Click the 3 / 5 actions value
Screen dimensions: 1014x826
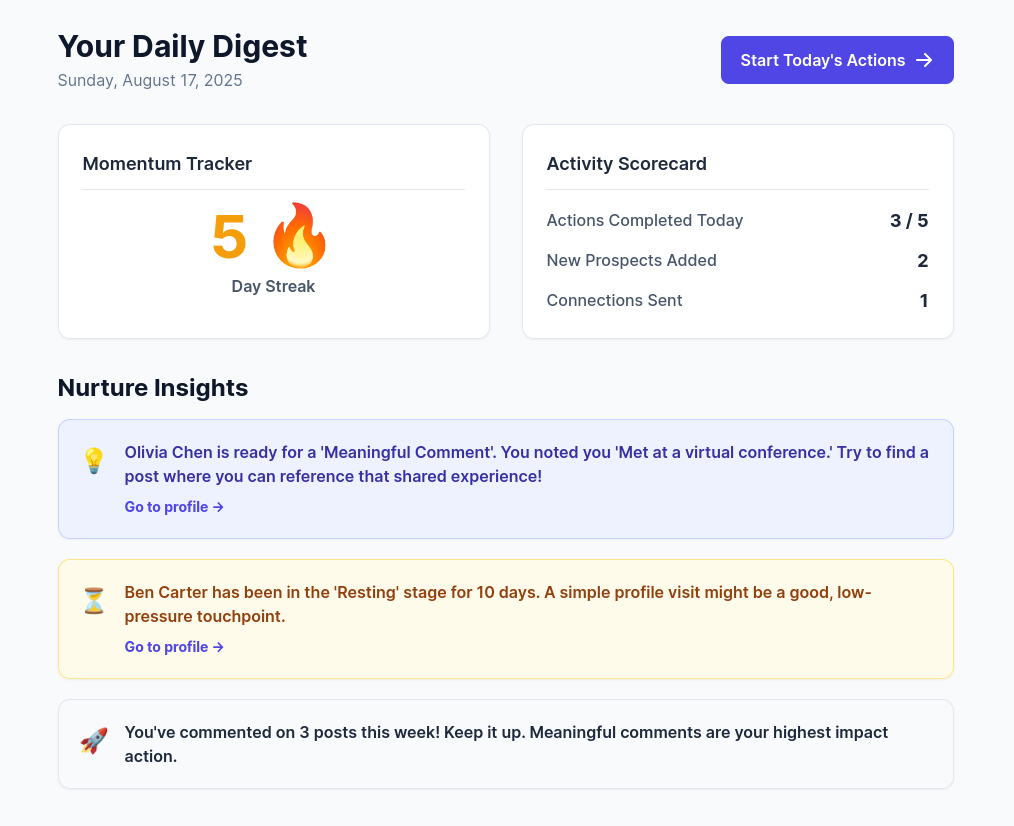pos(909,221)
